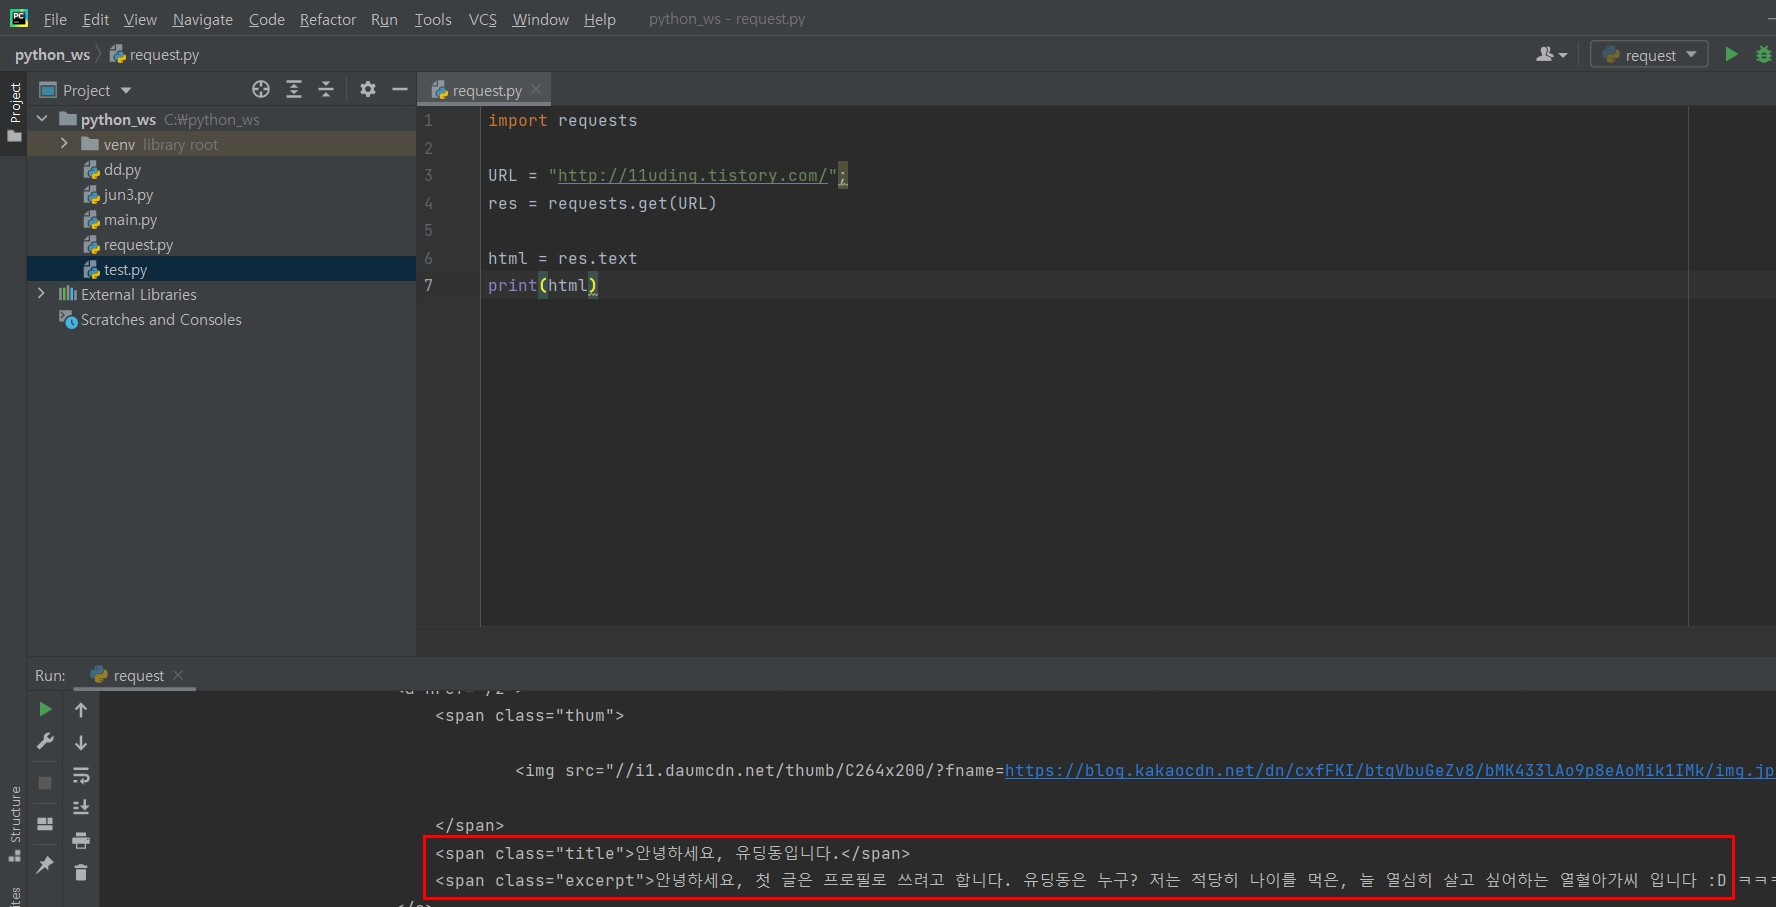Click line number 4 in gutter
The image size is (1776, 907).
[x=428, y=203]
